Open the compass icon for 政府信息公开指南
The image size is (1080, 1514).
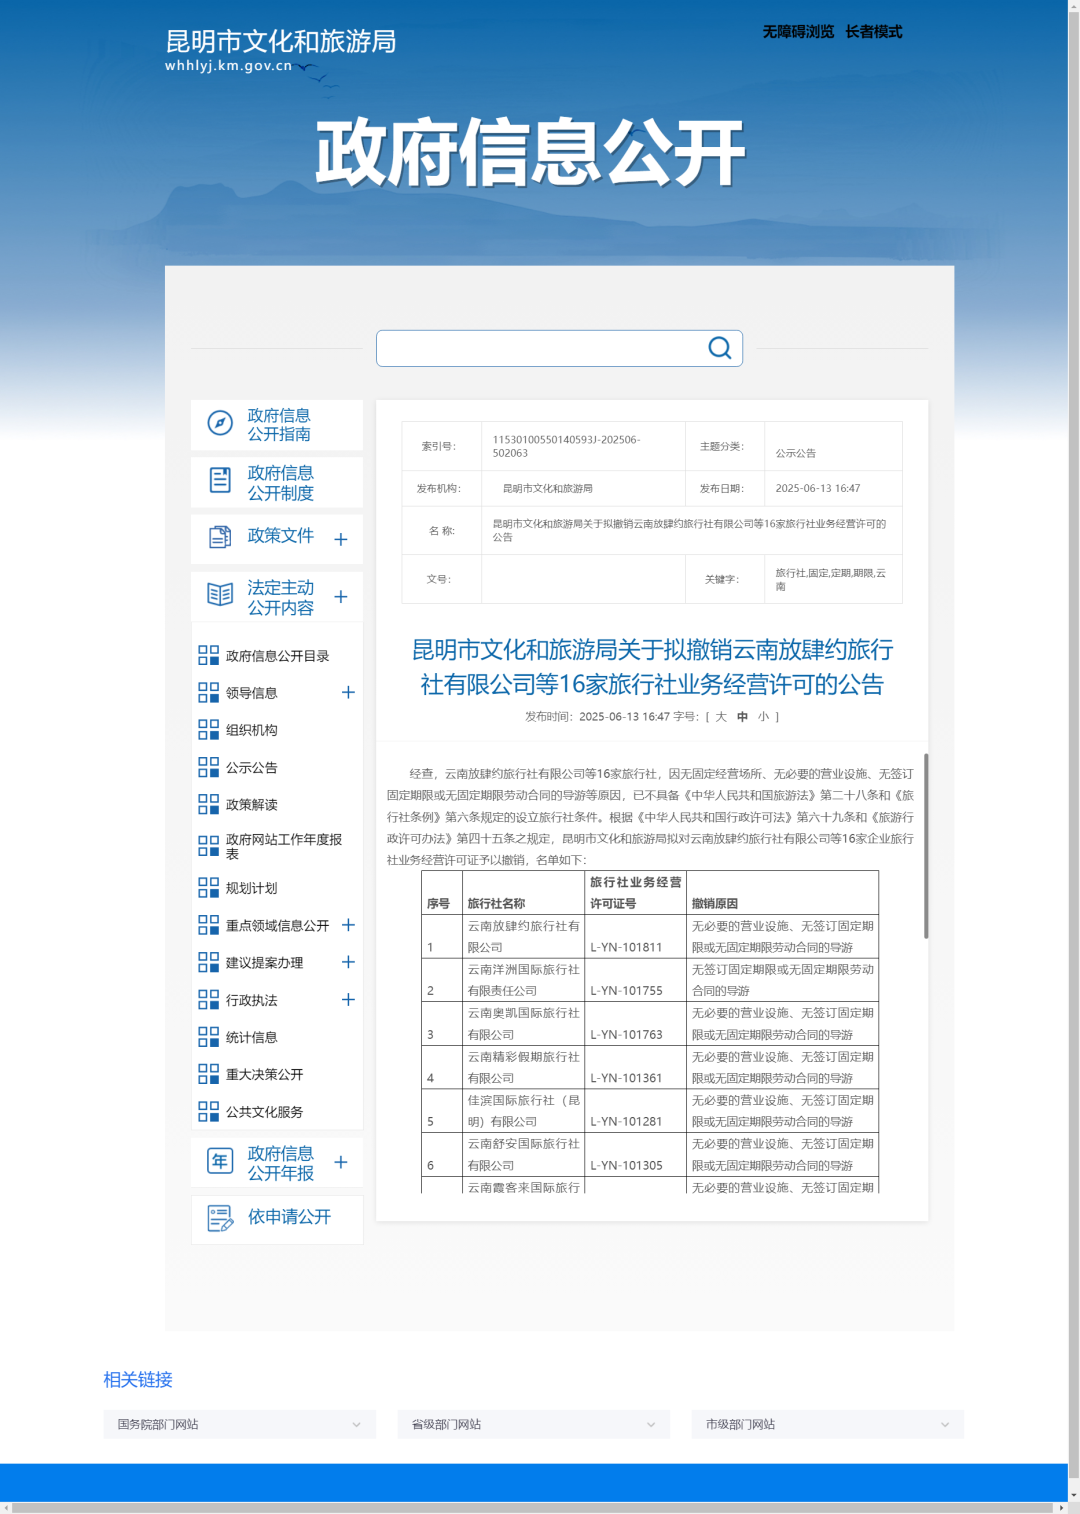click(220, 423)
